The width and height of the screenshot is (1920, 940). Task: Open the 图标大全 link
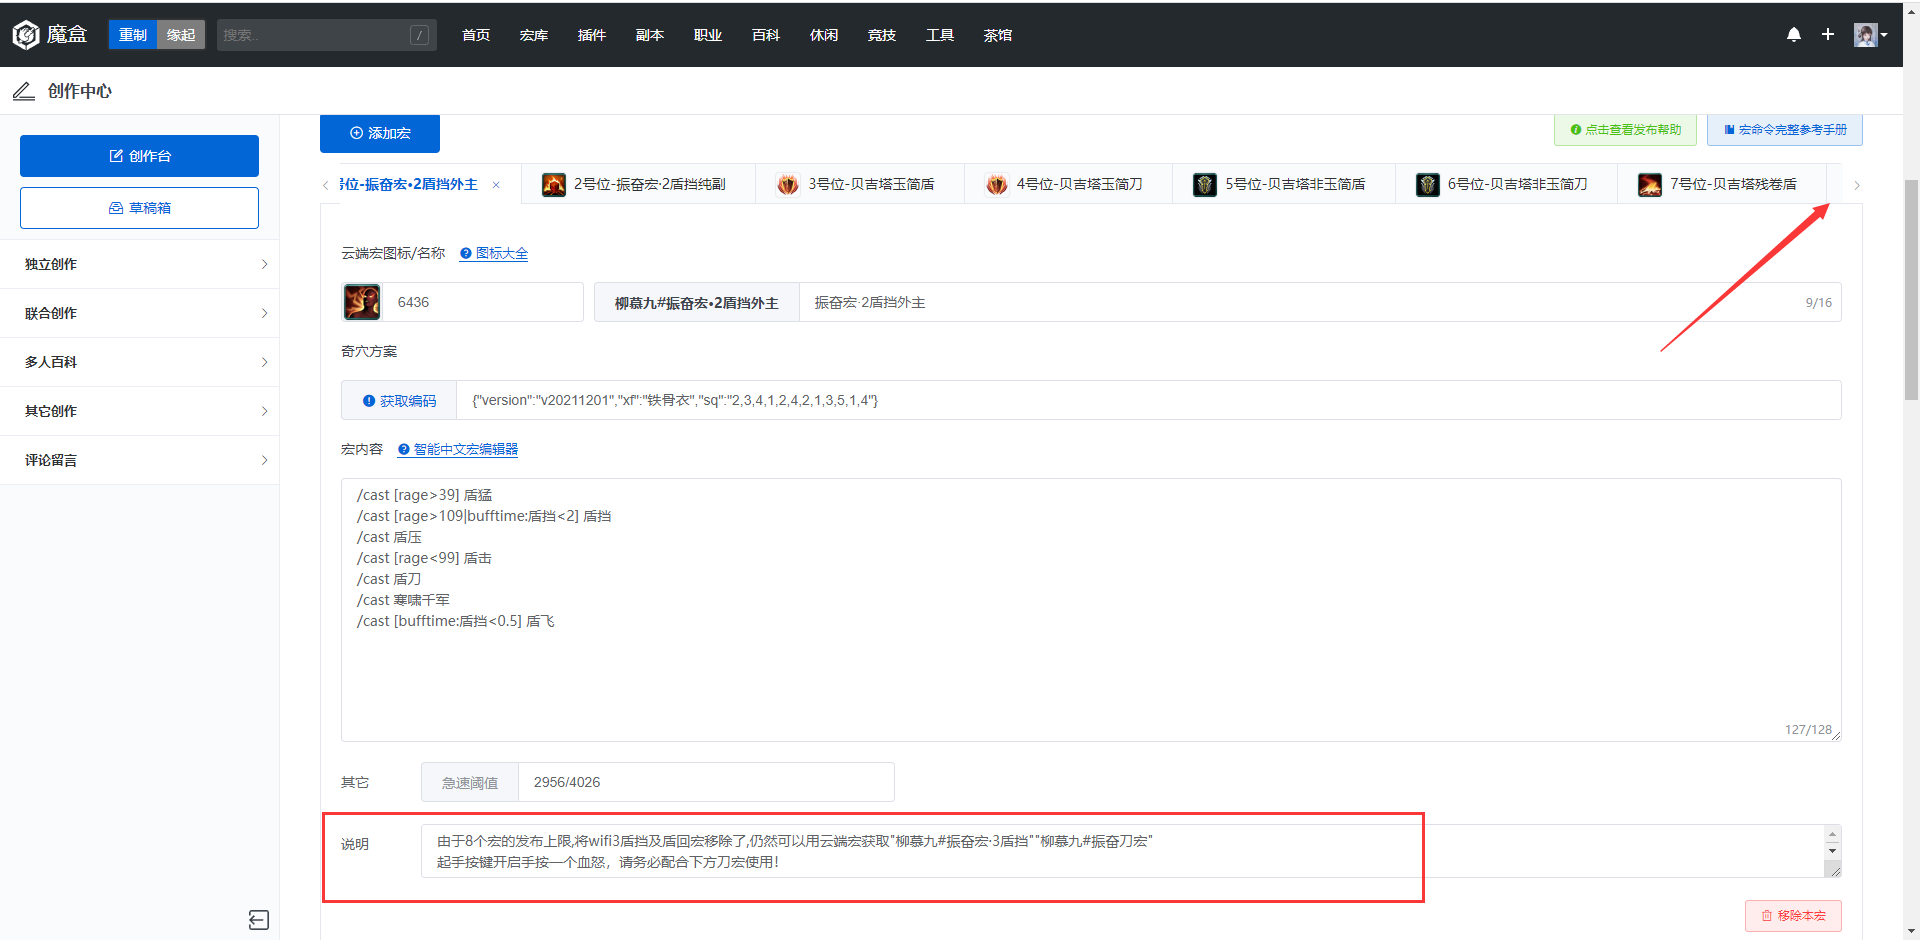click(501, 253)
